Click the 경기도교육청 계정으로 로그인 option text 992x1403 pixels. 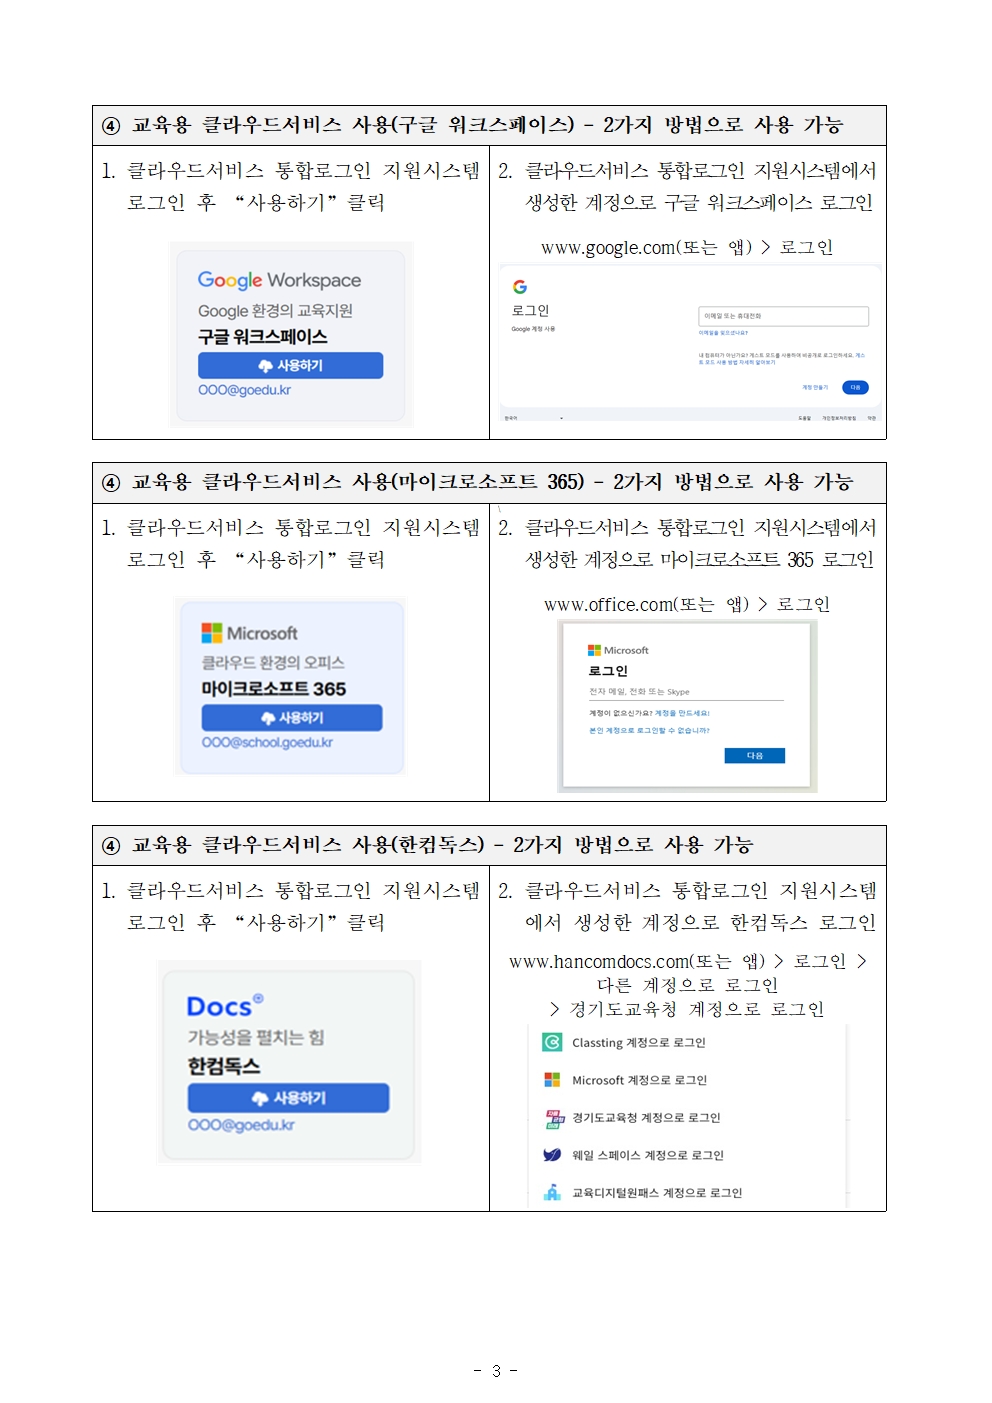click(x=646, y=1118)
